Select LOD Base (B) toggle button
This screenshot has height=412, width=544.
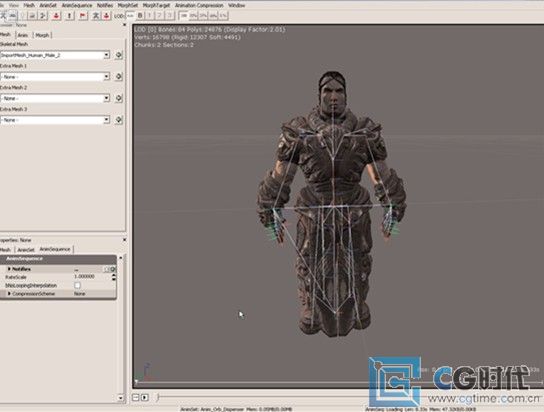140,16
